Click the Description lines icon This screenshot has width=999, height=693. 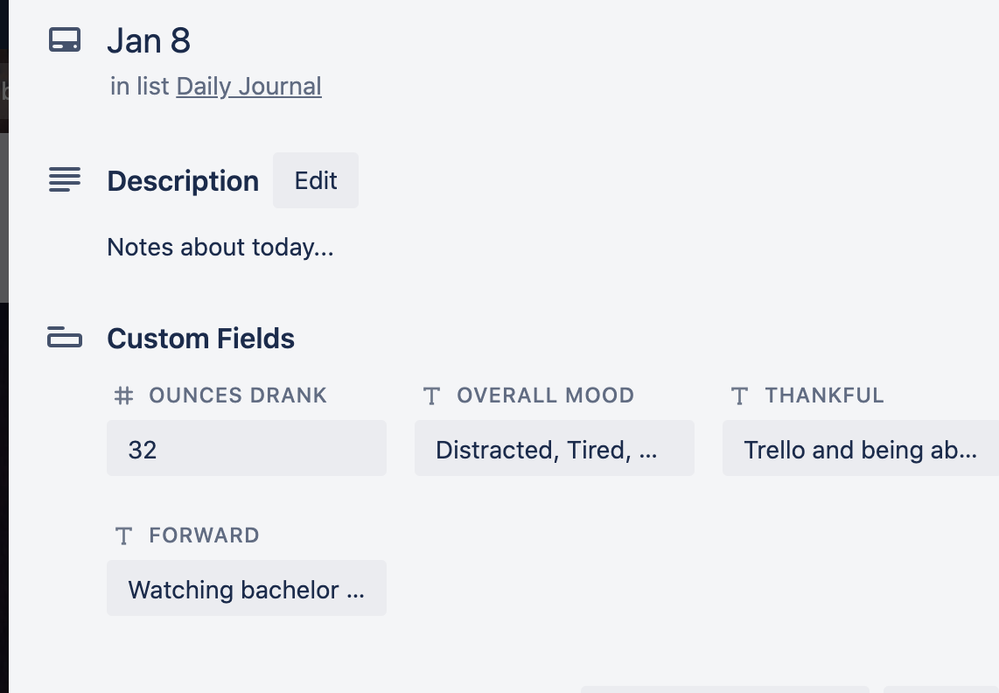tap(65, 181)
